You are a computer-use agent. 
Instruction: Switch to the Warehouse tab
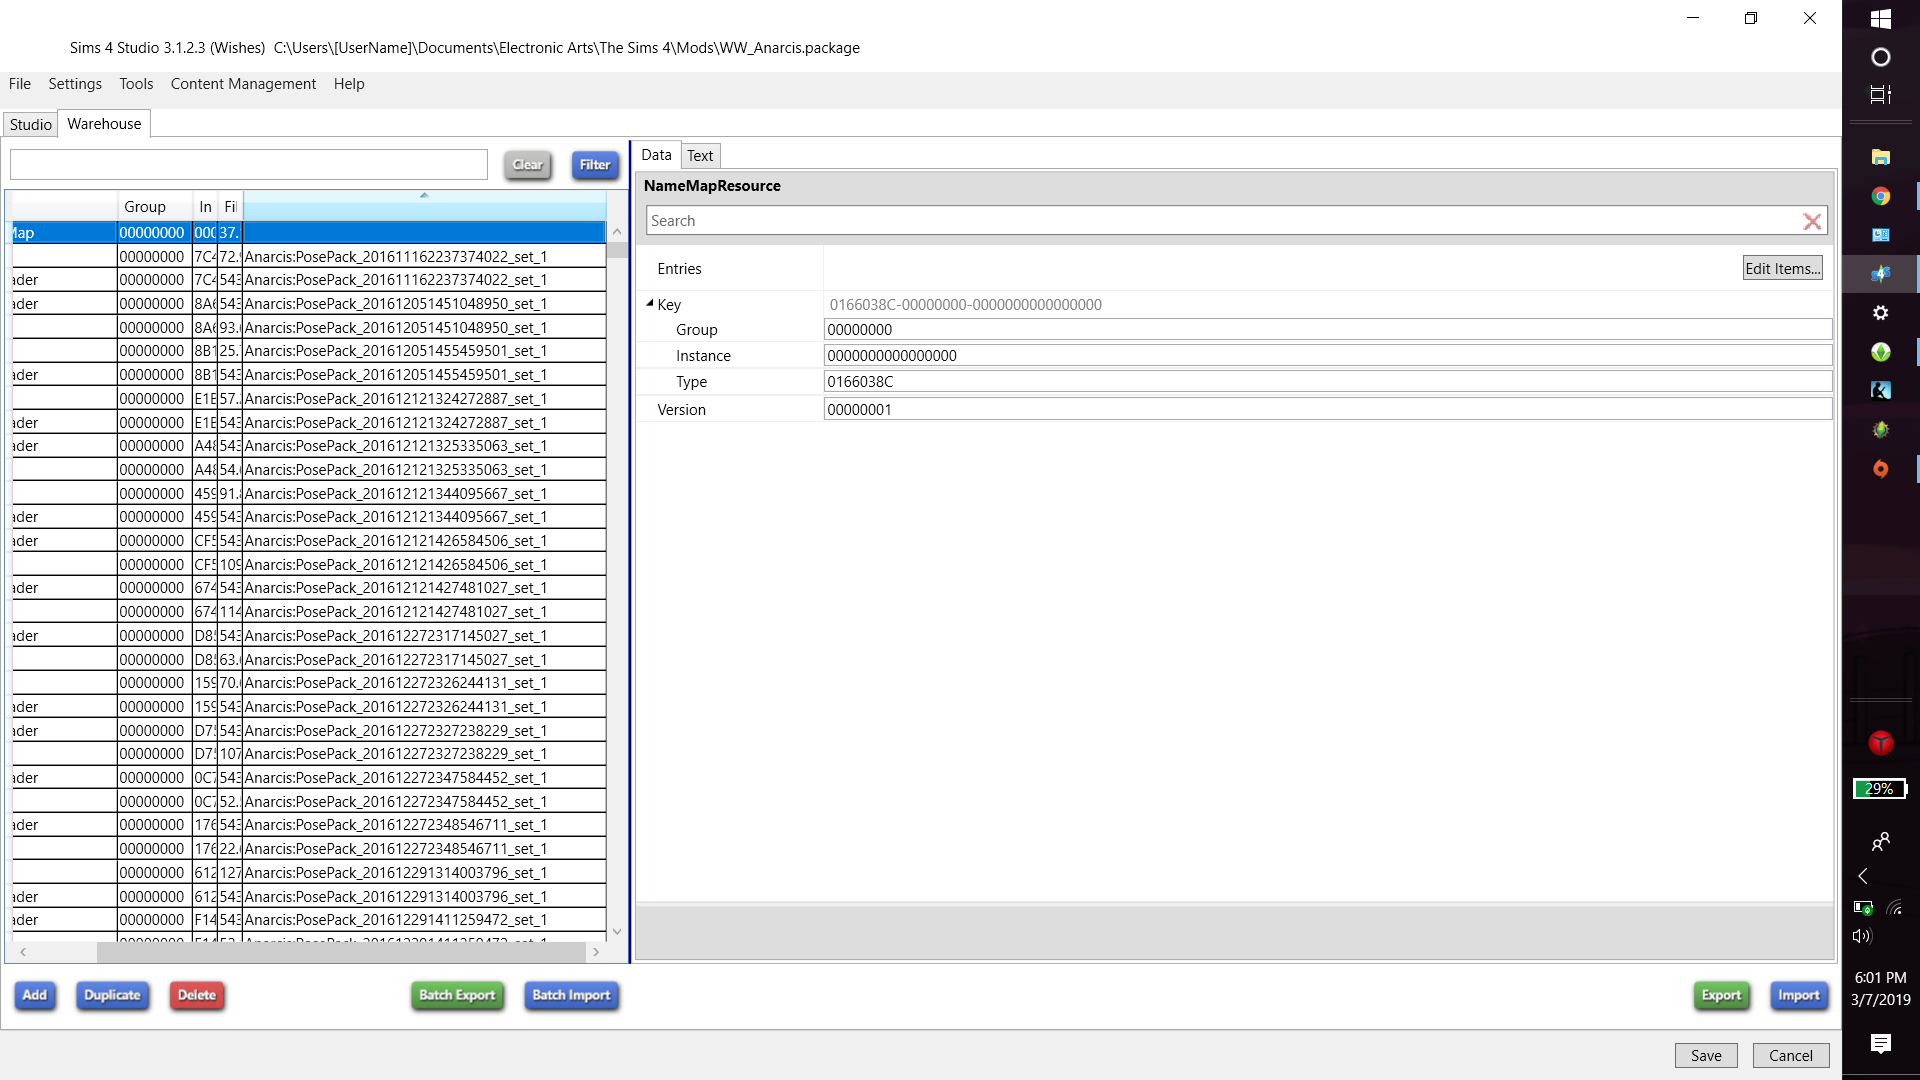point(104,124)
